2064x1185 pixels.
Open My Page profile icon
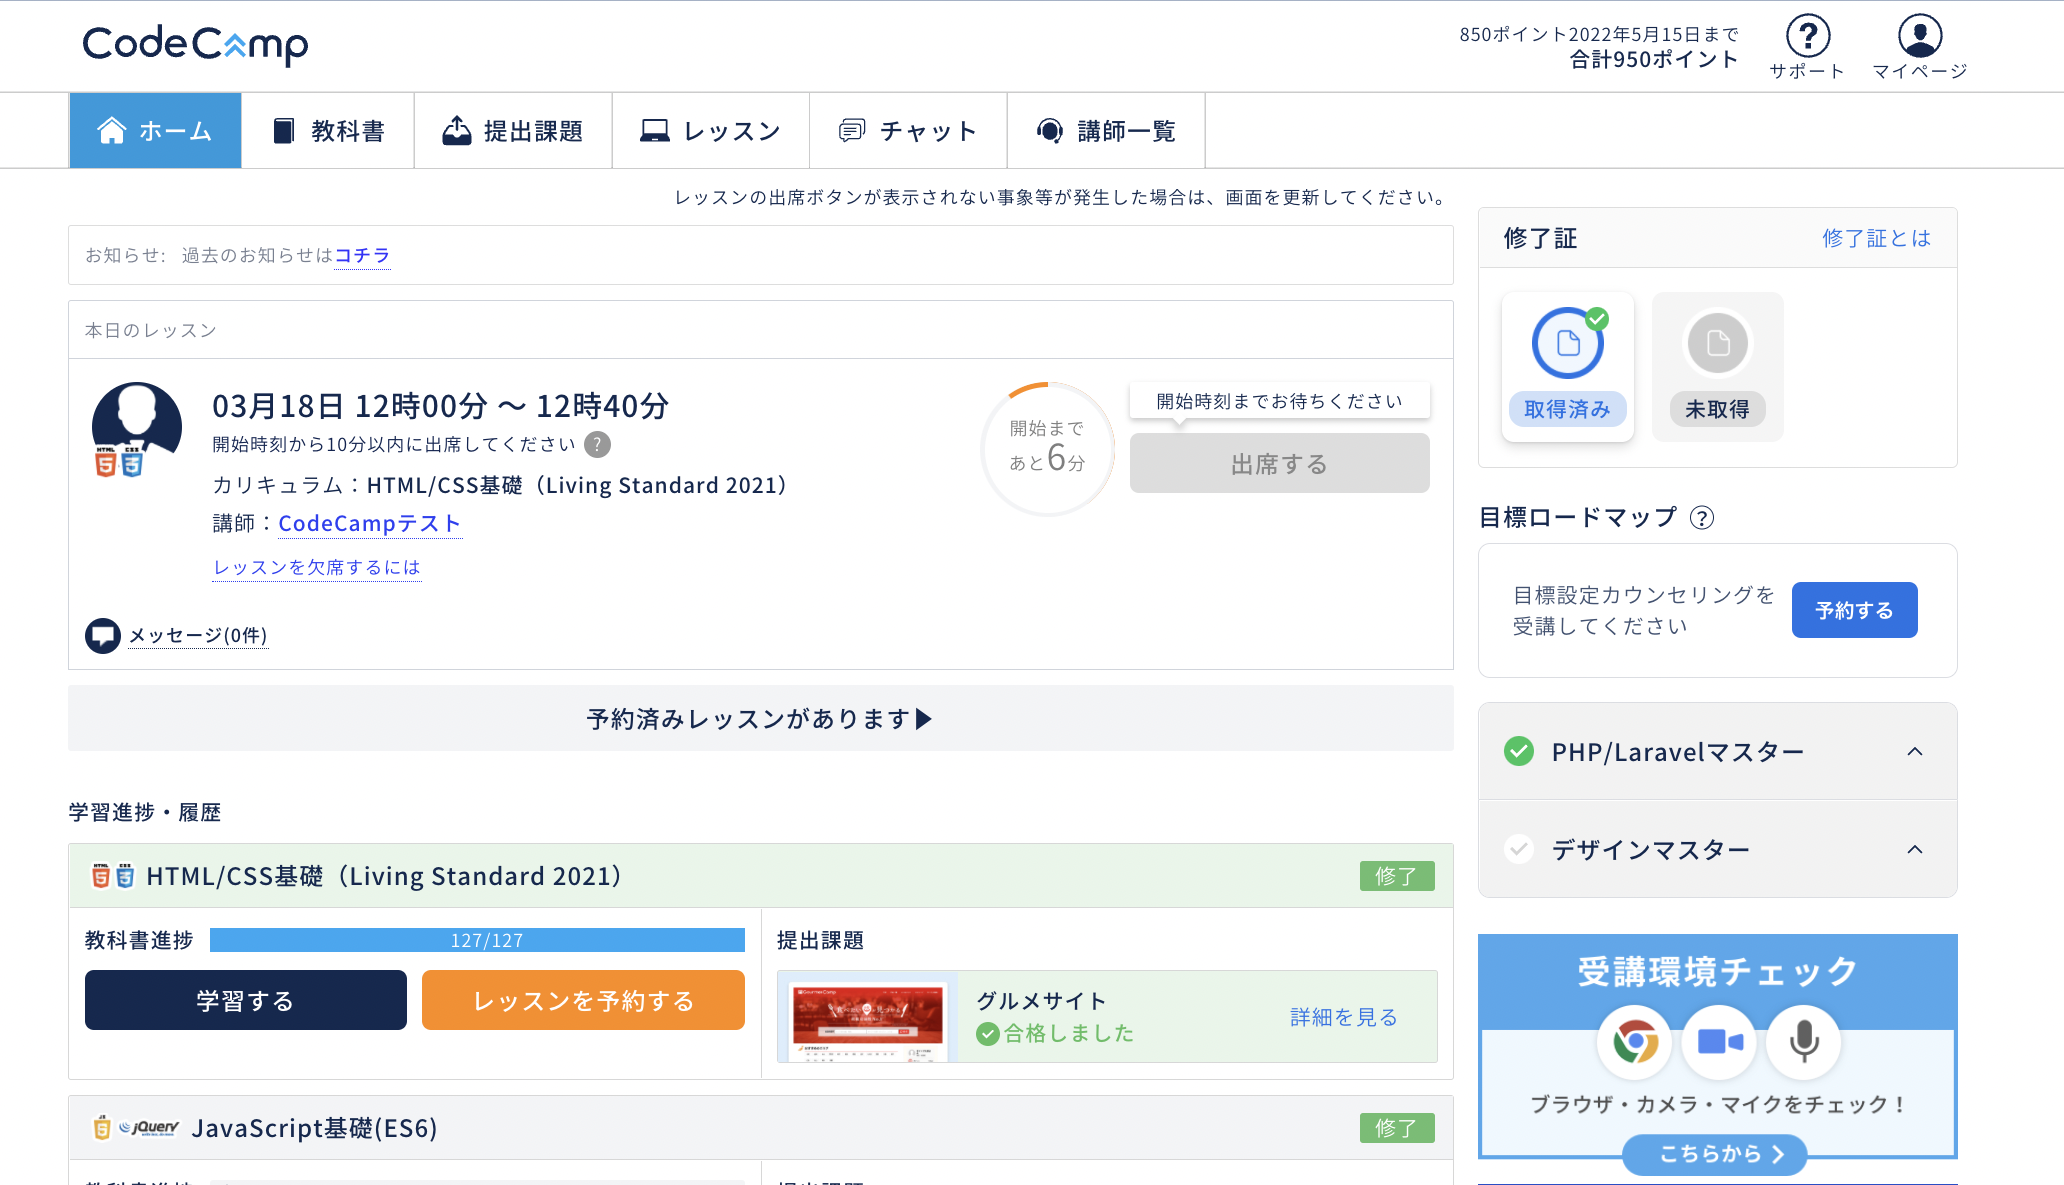[x=1919, y=36]
